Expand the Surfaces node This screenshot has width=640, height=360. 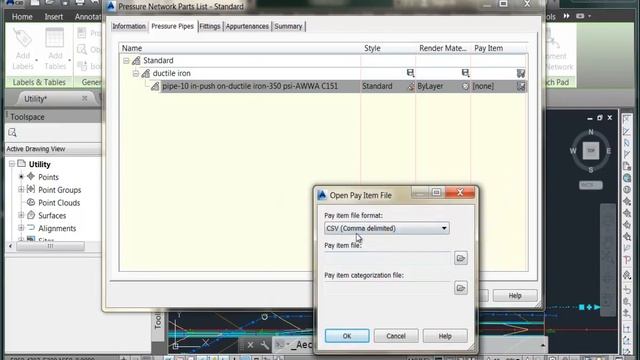(21, 215)
